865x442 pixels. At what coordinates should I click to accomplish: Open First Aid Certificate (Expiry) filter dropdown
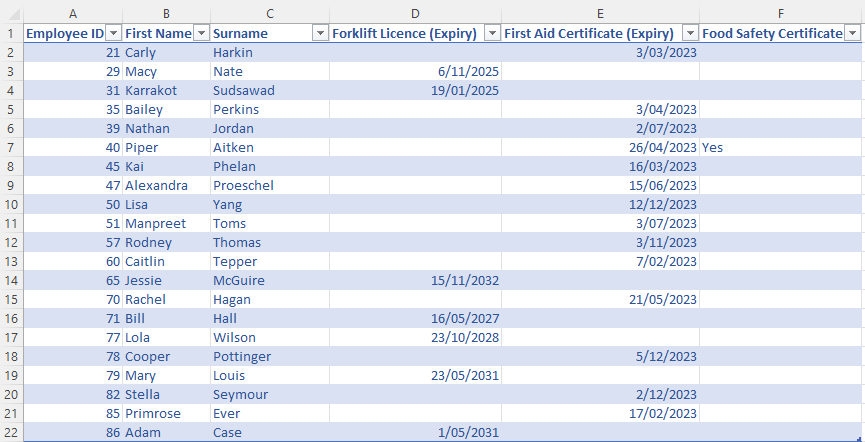(689, 33)
